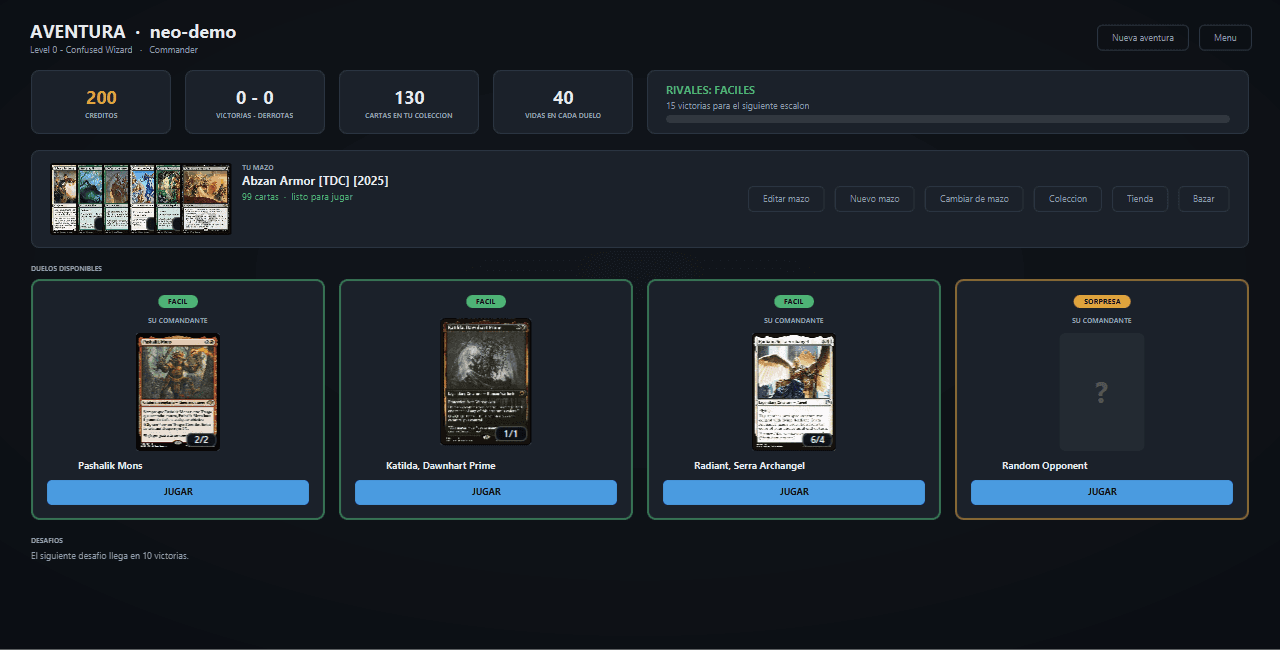
Task: Open the Menu button
Action: (1225, 37)
